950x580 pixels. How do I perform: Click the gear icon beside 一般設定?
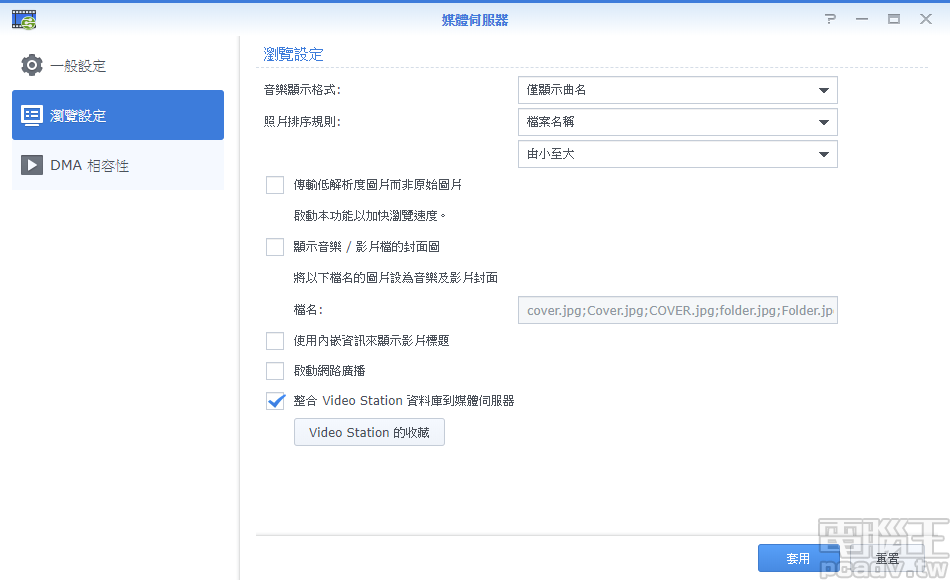[32, 64]
